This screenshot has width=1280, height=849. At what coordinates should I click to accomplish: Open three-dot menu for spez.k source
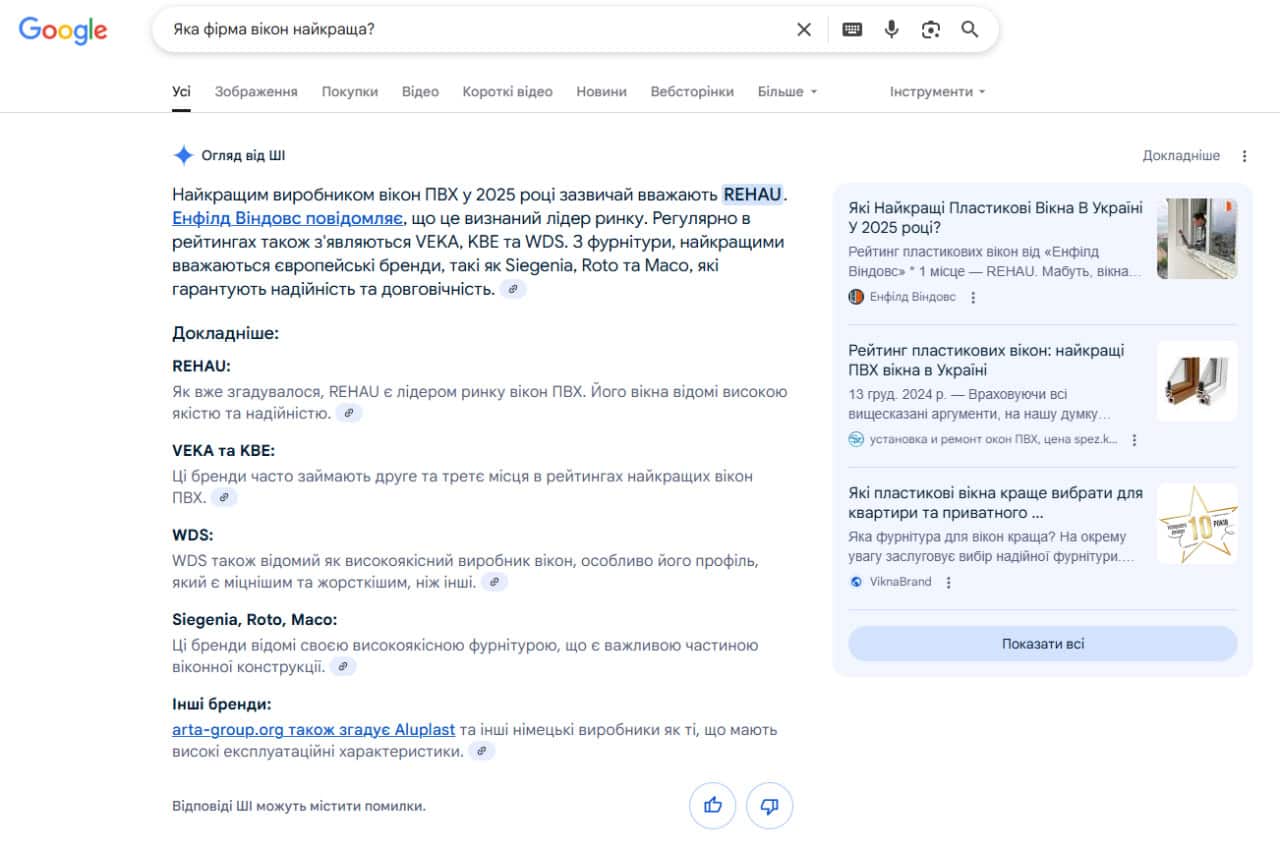point(1134,439)
